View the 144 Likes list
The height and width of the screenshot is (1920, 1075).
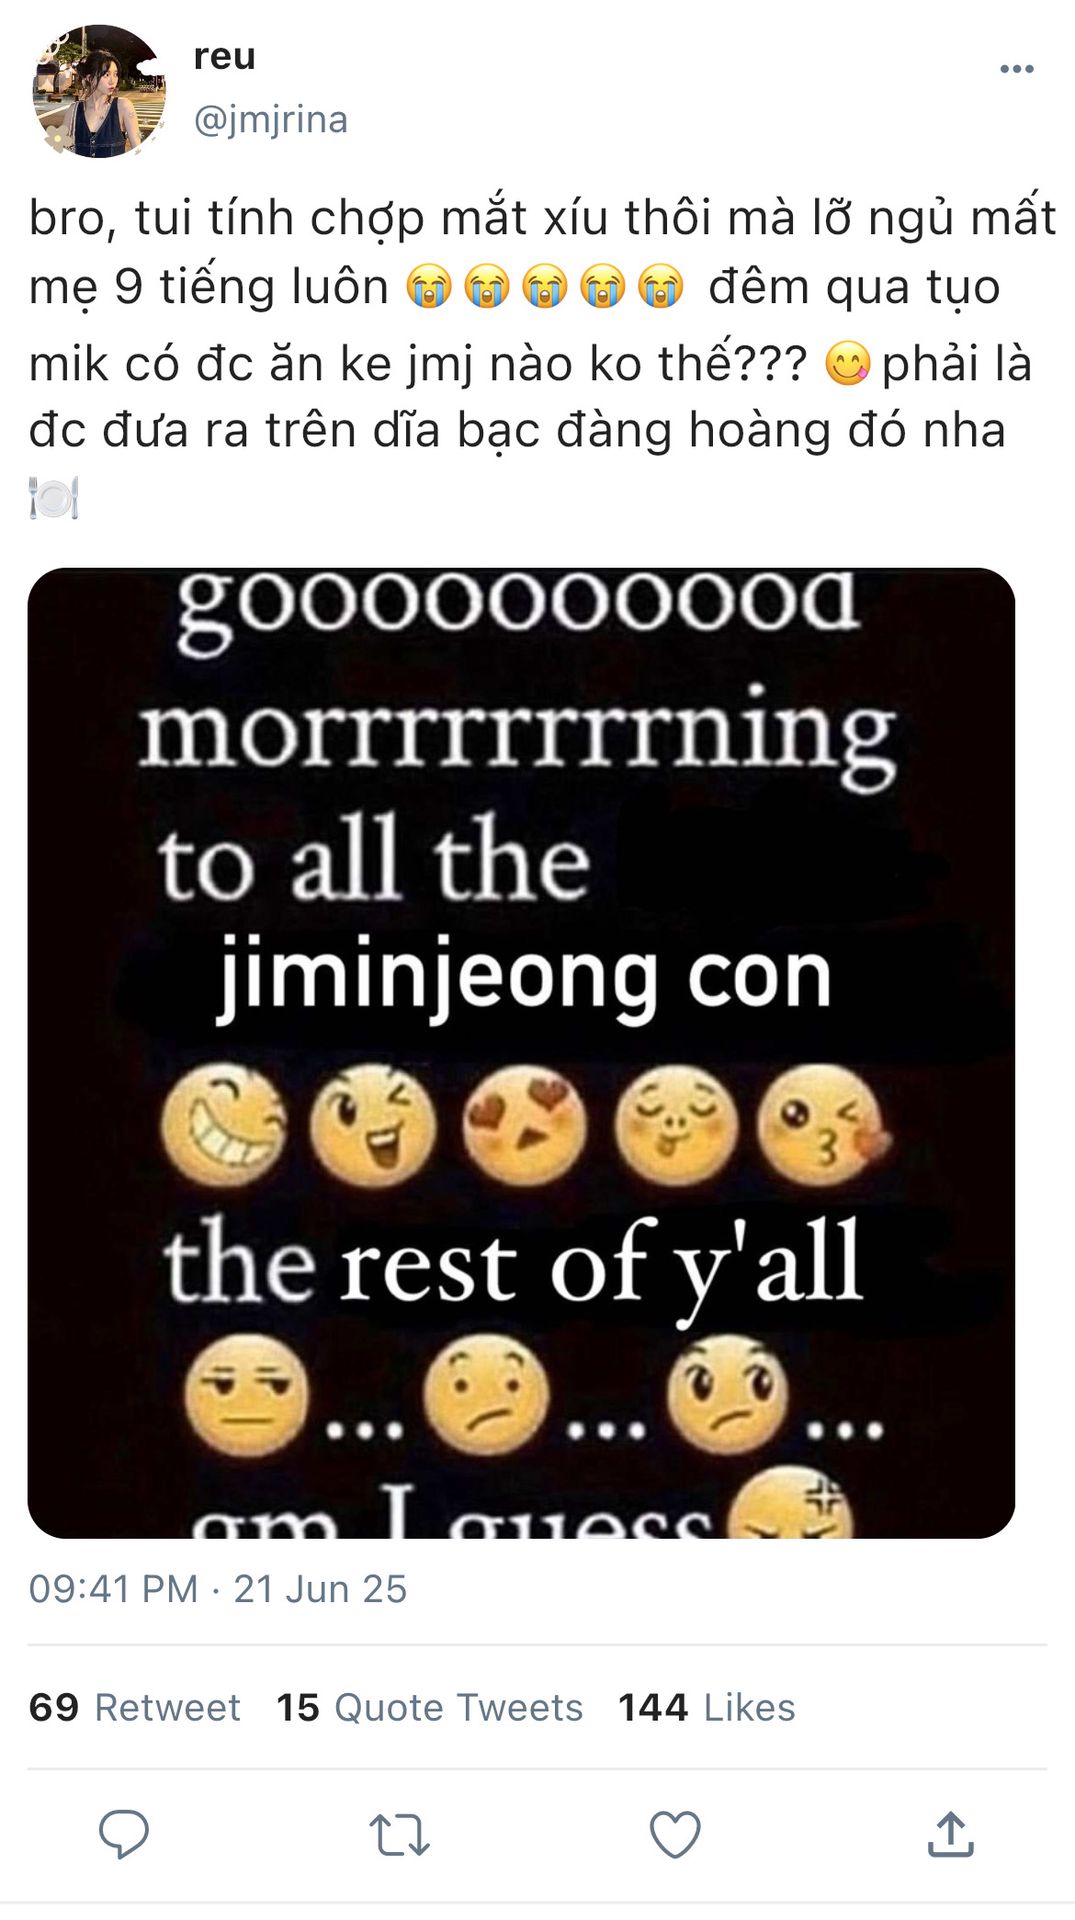[x=707, y=1708]
